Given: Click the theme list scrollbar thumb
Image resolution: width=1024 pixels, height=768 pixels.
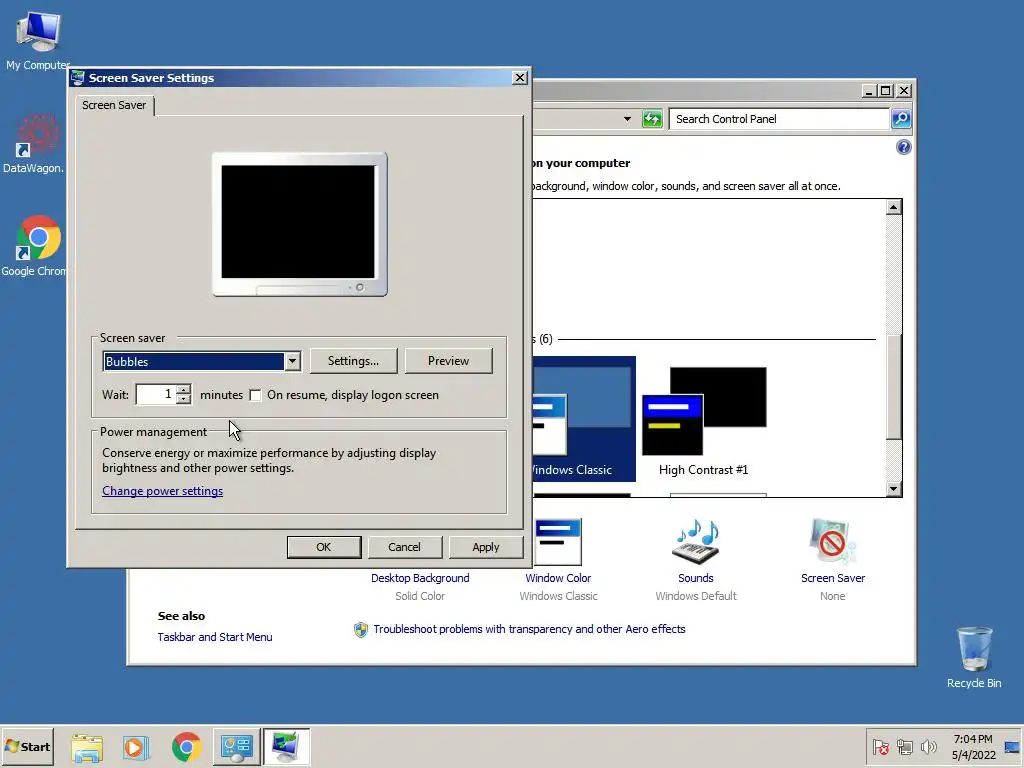Looking at the screenshot, I should coord(894,385).
